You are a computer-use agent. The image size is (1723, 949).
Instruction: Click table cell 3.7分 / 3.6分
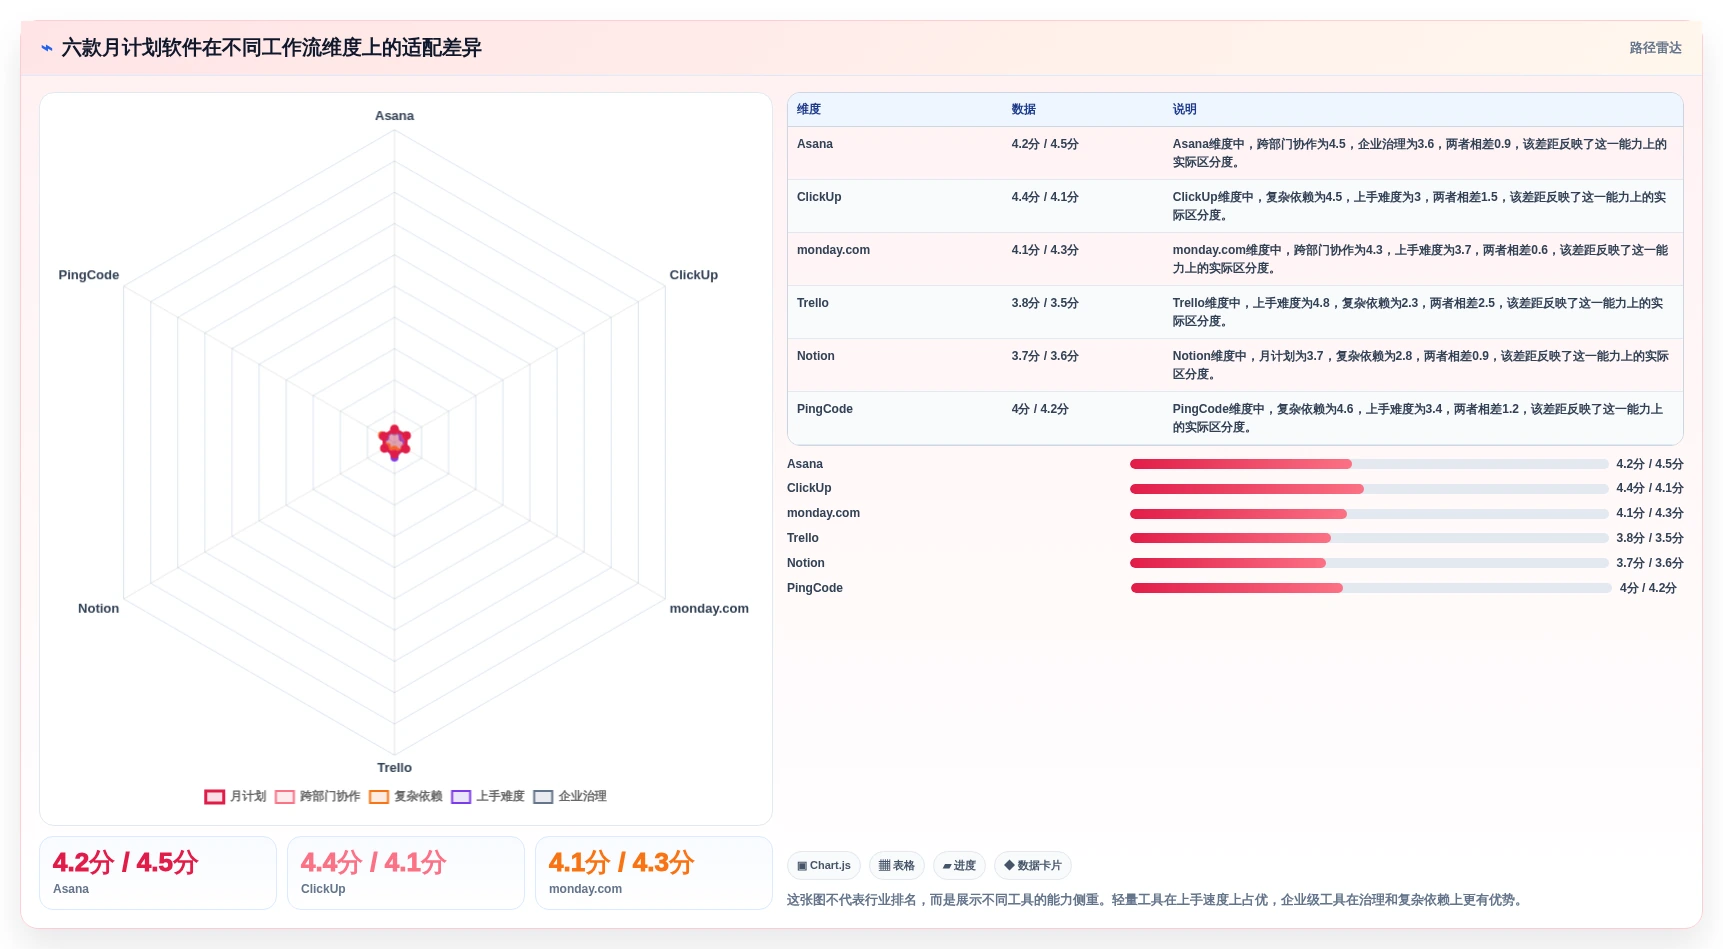pos(1045,356)
